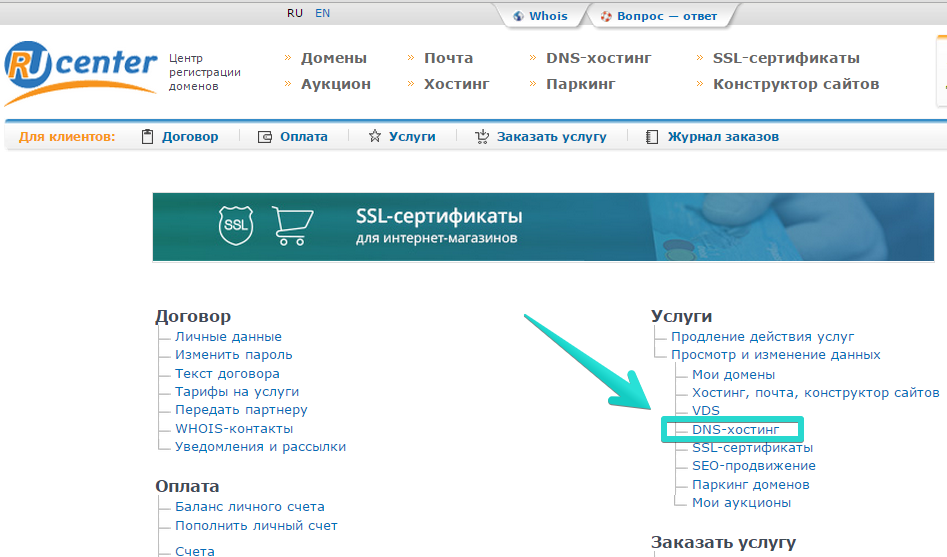Open Пополнить личный счет link
Screen dimensions: 947x557
click(256, 526)
